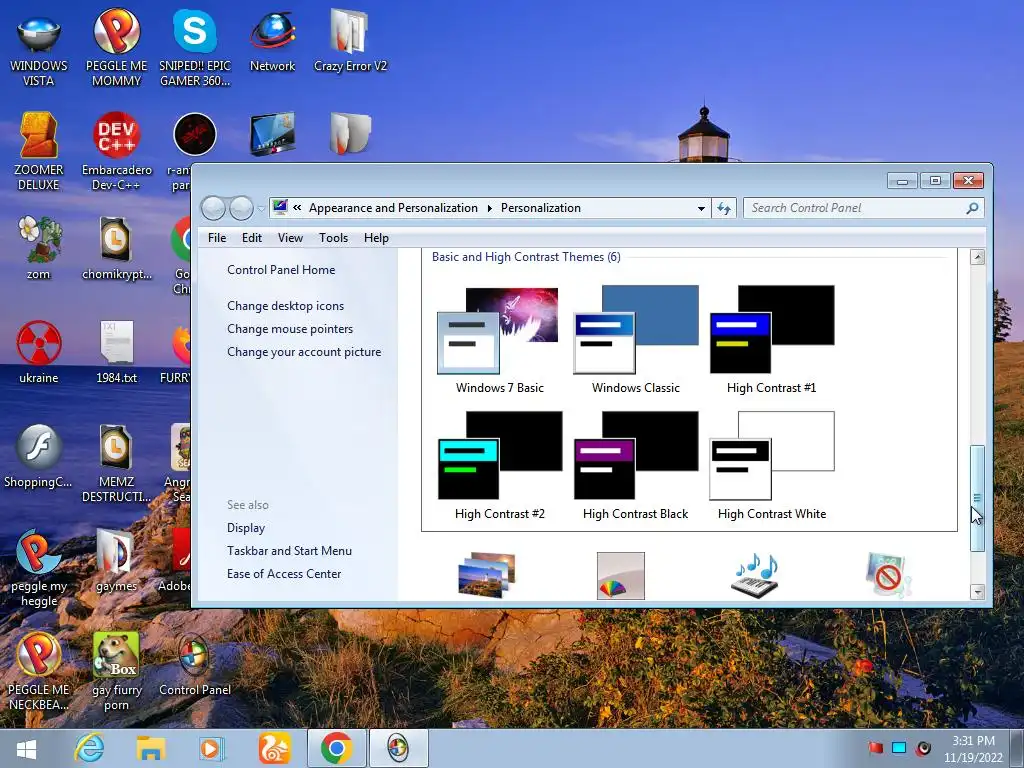Image resolution: width=1024 pixels, height=768 pixels.
Task: Open the Network desktop icon
Action: coord(272,42)
